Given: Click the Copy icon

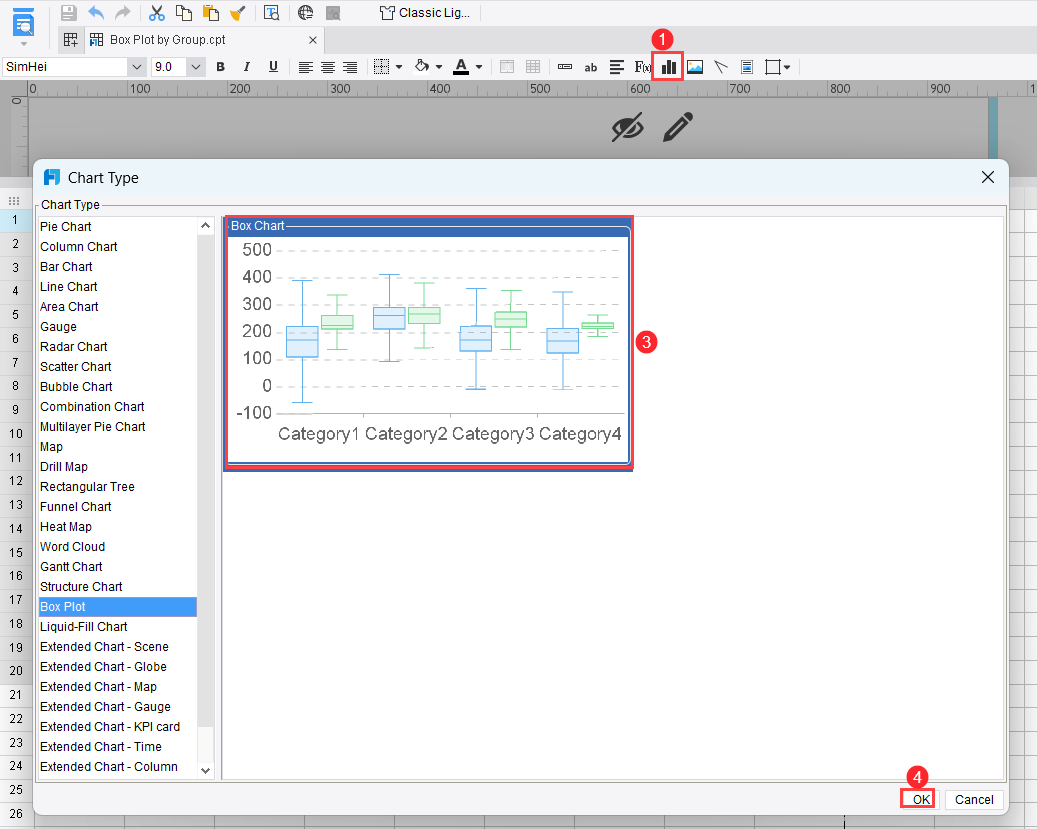Looking at the screenshot, I should pyautogui.click(x=184, y=13).
